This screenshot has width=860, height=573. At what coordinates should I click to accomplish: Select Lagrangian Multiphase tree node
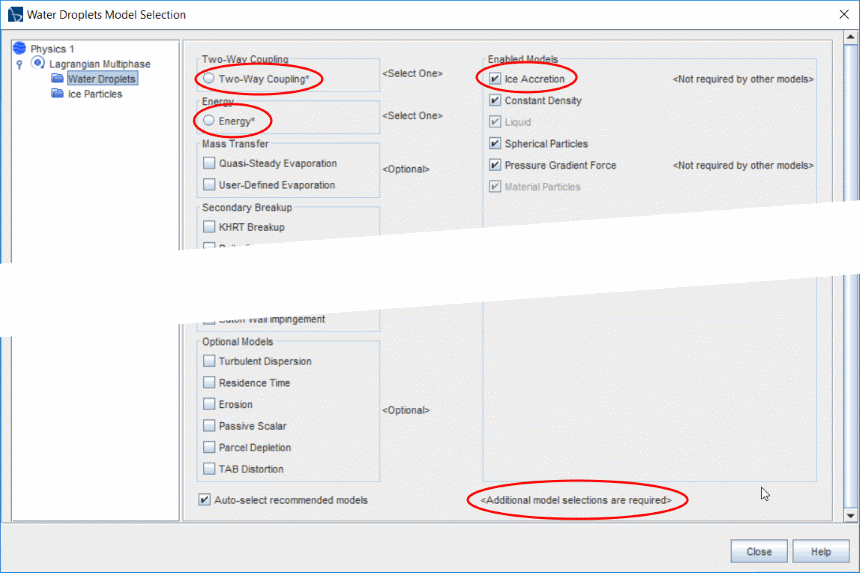tap(100, 64)
